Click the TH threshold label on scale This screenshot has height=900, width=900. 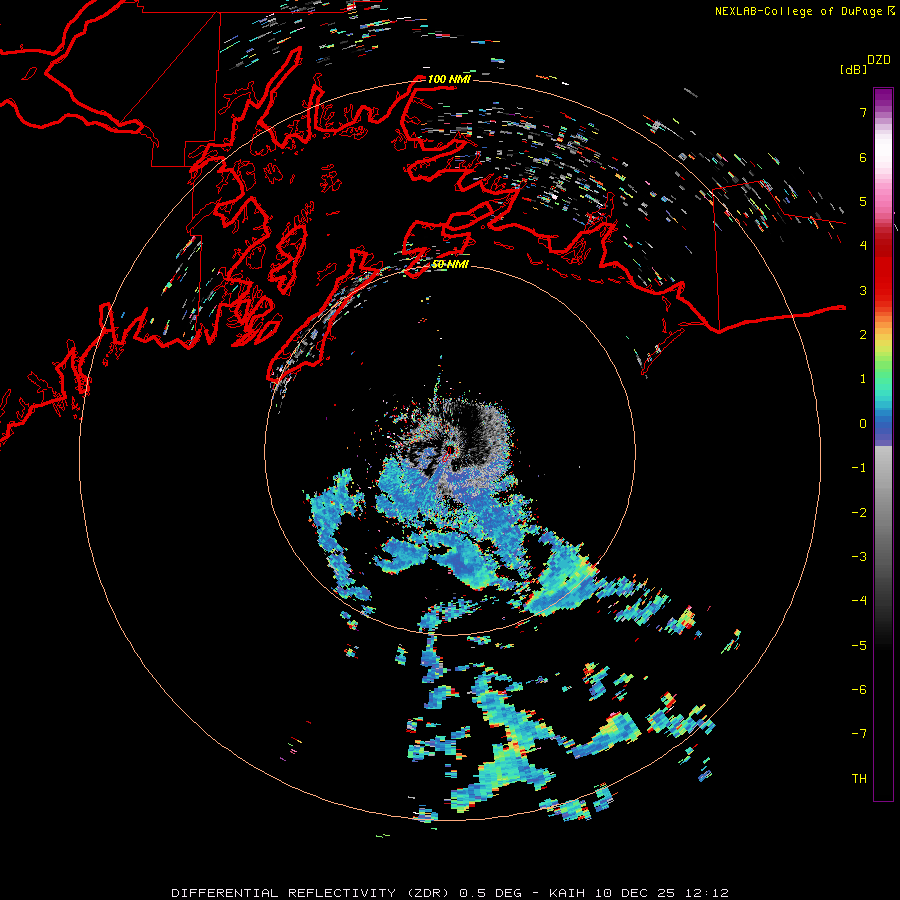click(x=859, y=779)
